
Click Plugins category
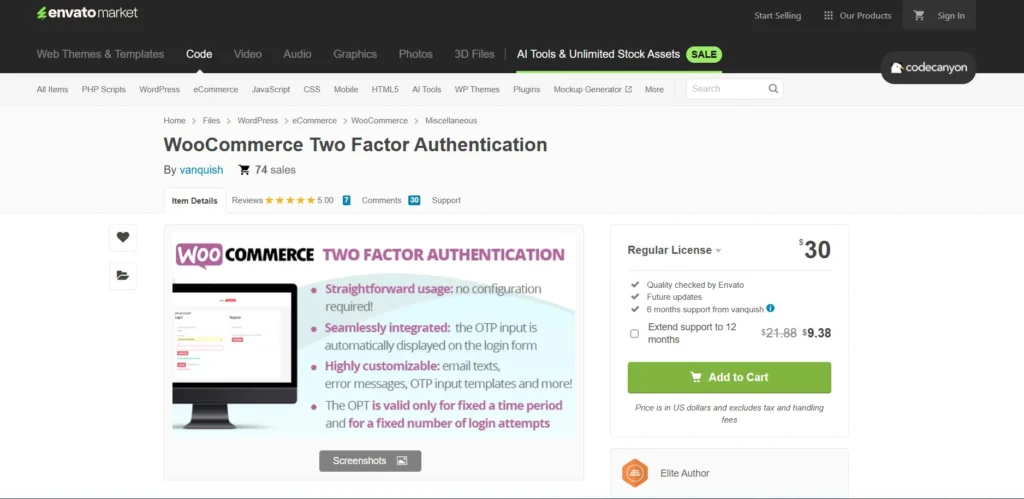point(526,89)
